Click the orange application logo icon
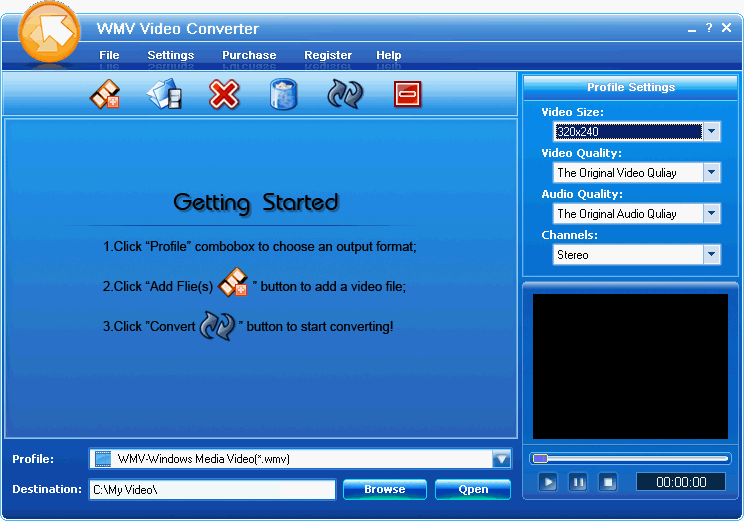The image size is (744, 521). pos(49,32)
